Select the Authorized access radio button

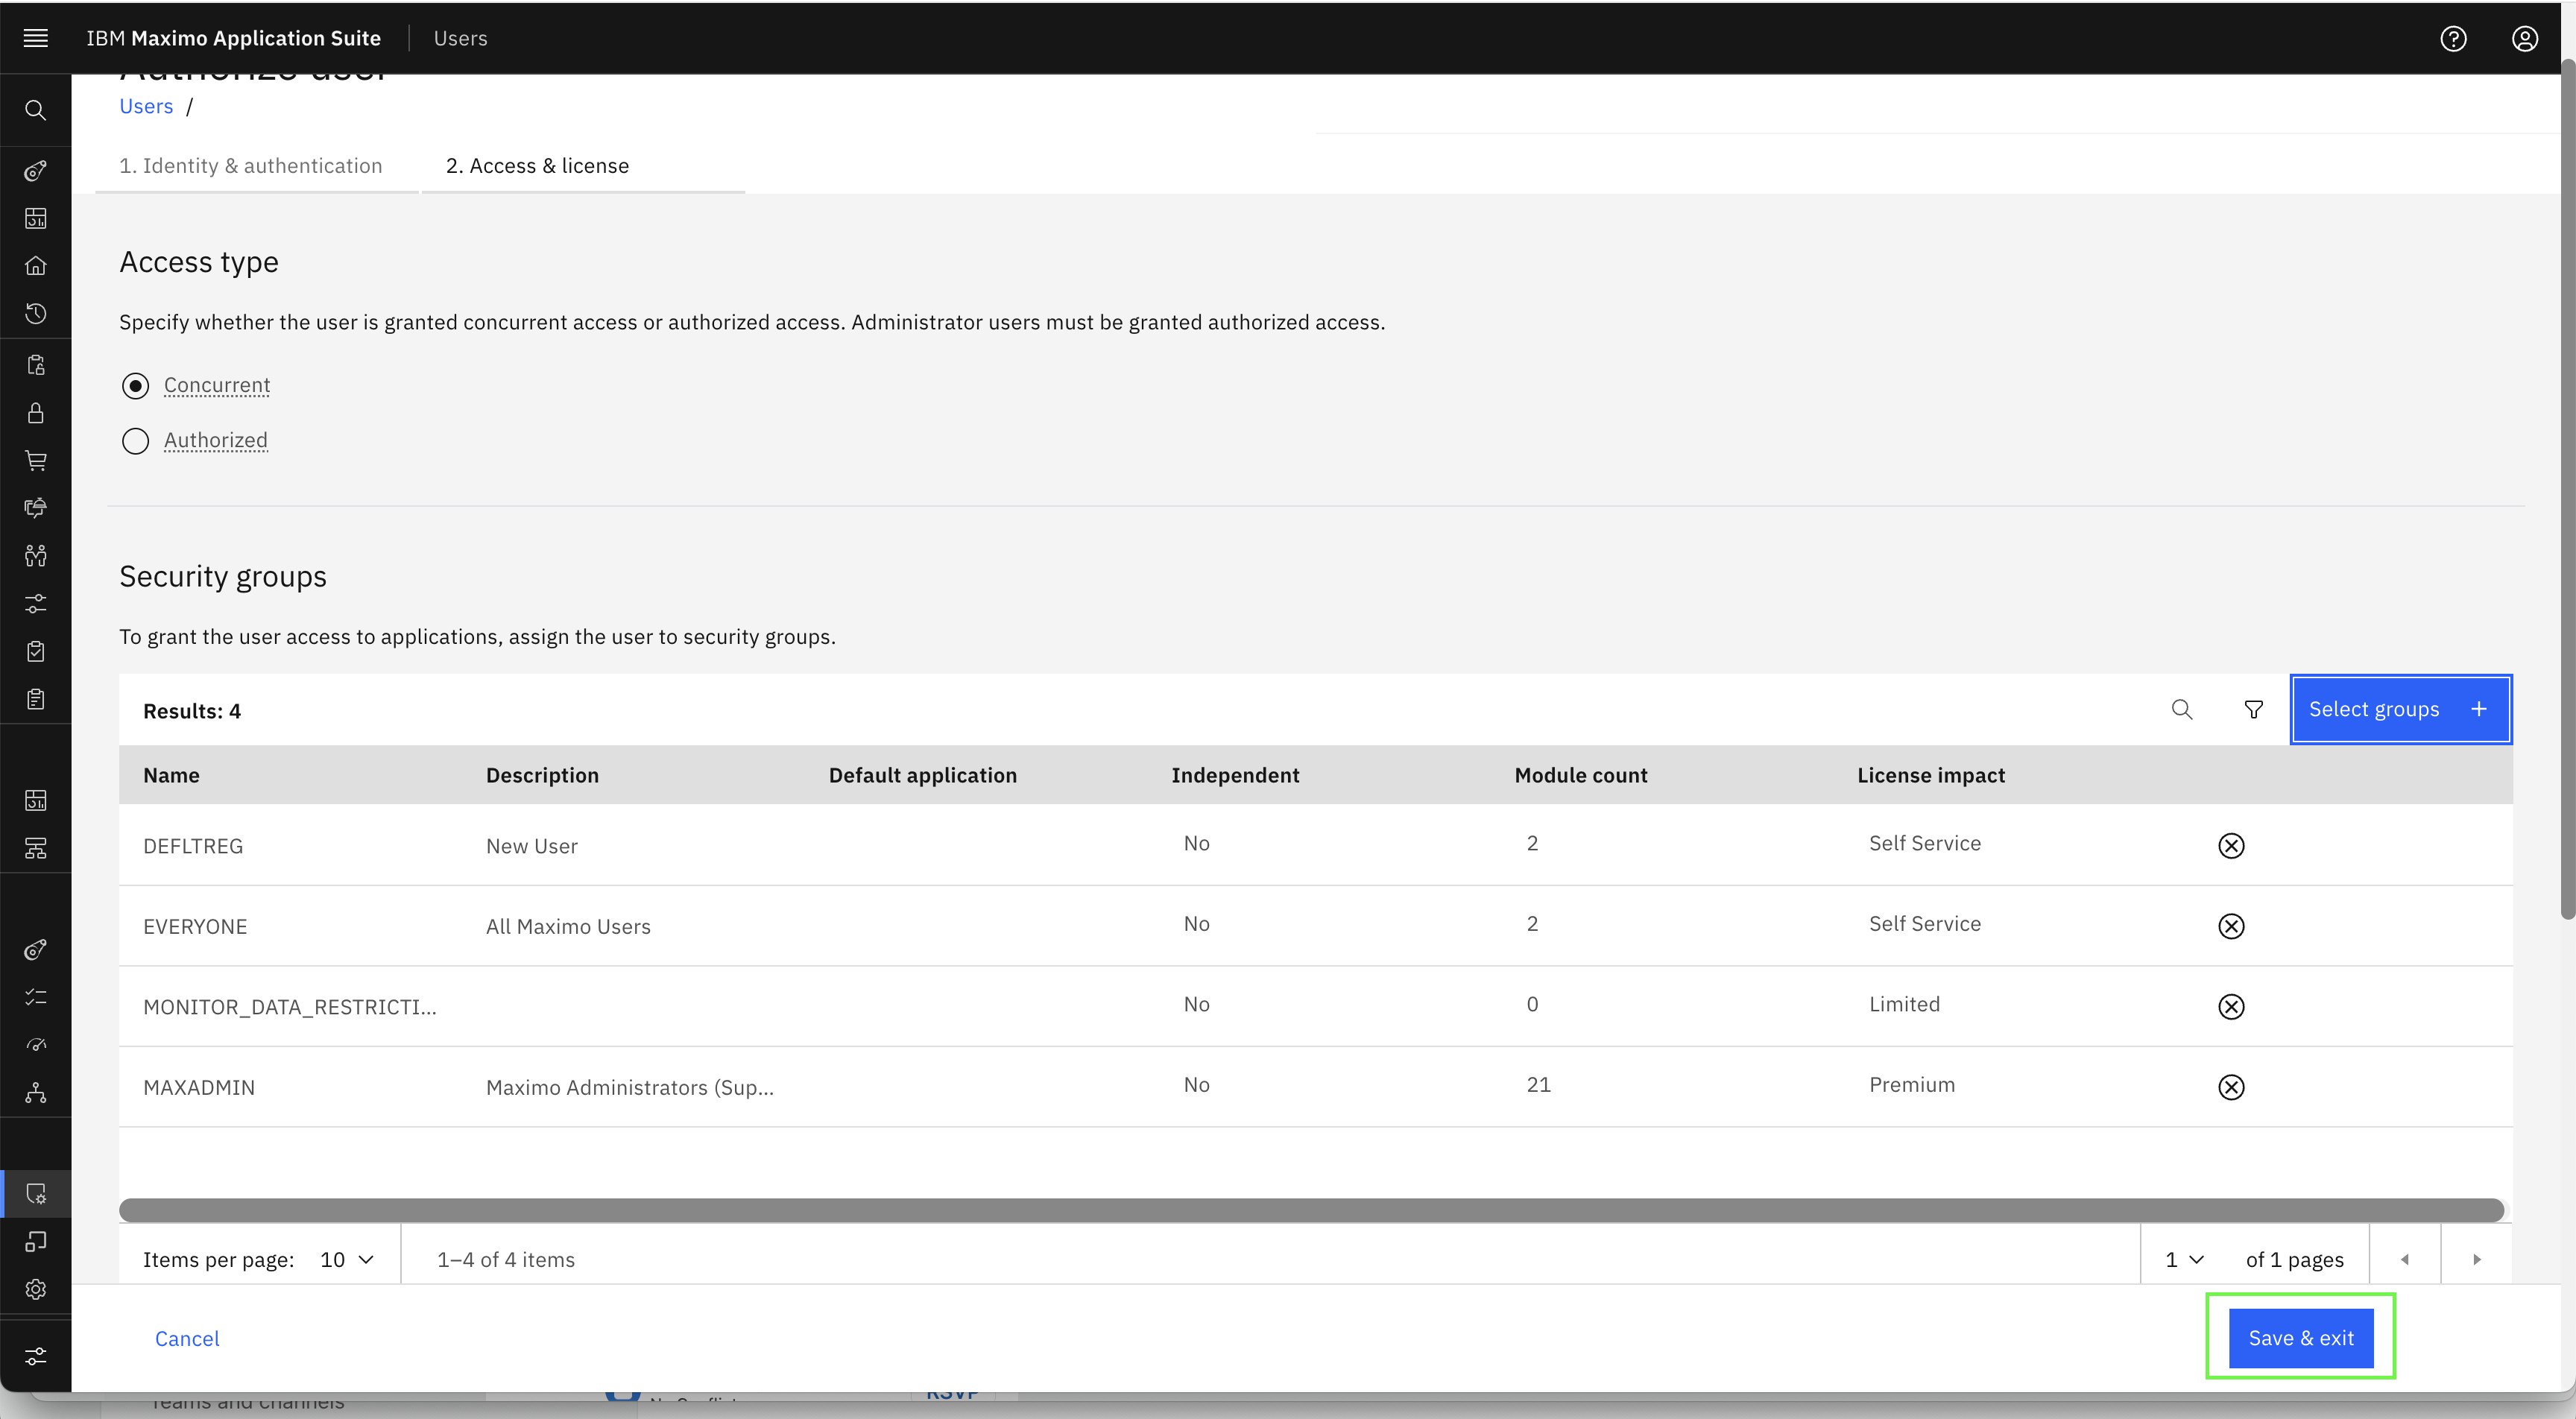coord(135,441)
